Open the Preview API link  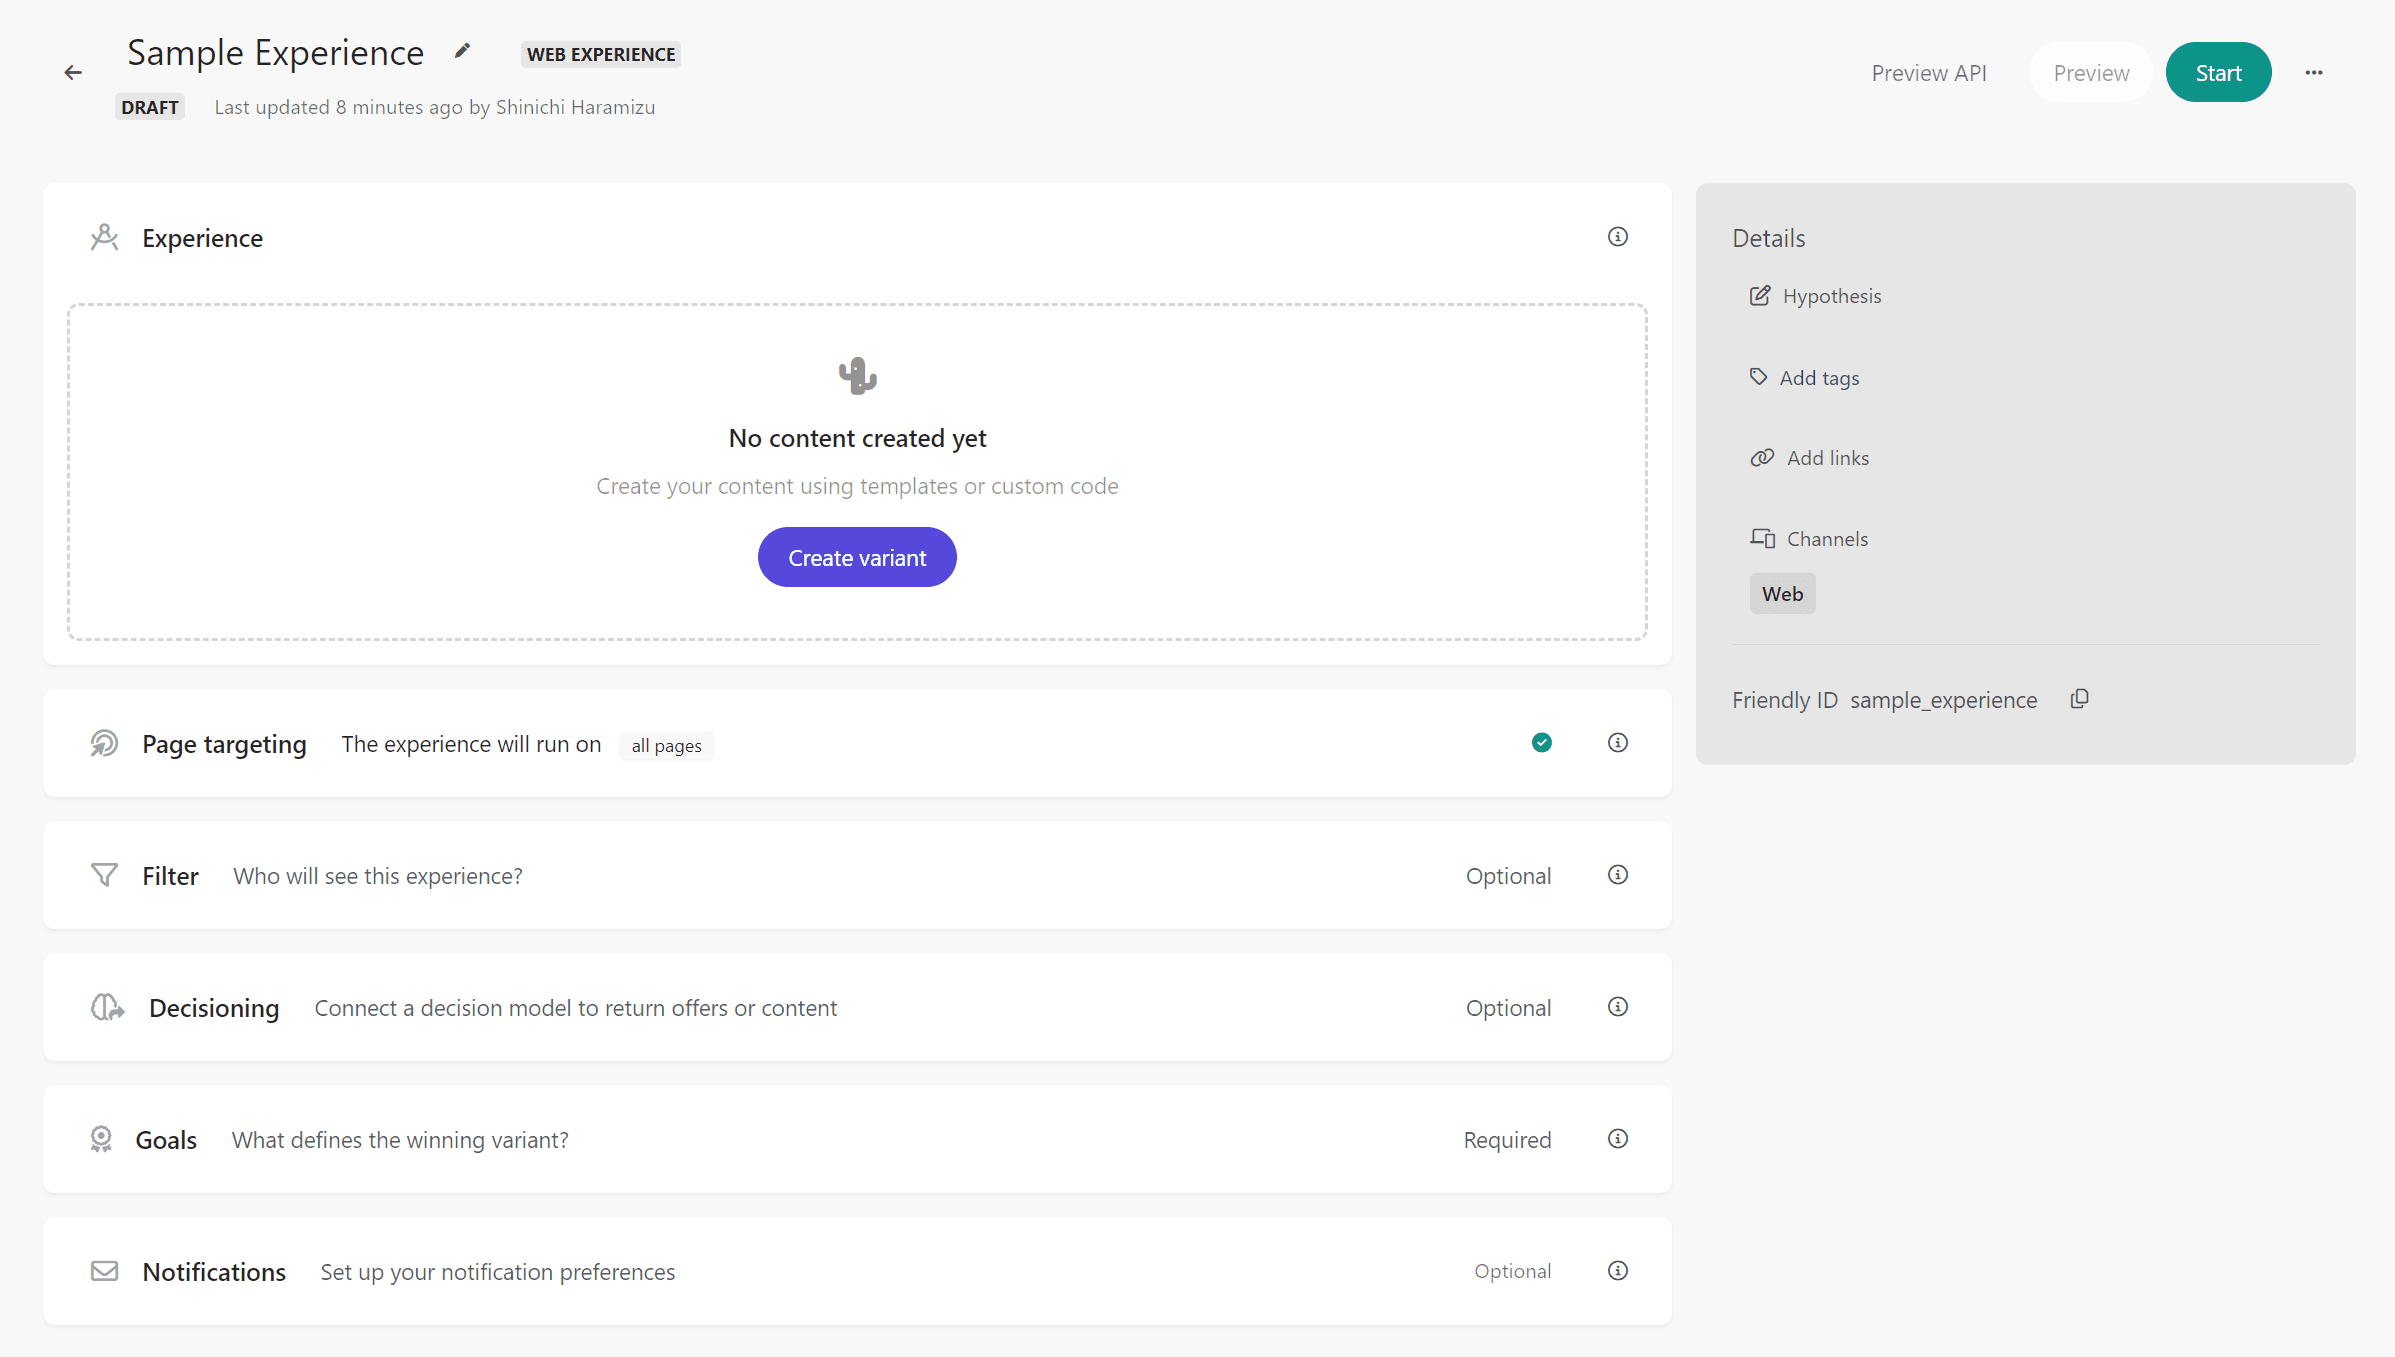[1929, 73]
